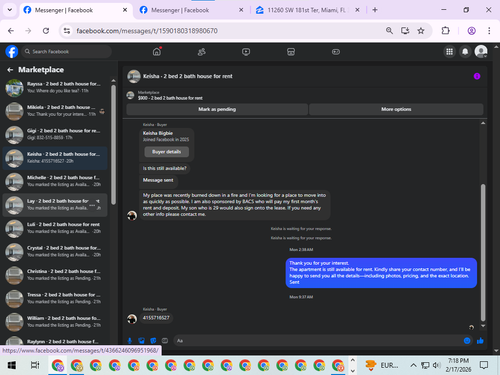Viewport: 500px width, 375px height.
Task: Click the browser back arrow
Action: [11, 31]
